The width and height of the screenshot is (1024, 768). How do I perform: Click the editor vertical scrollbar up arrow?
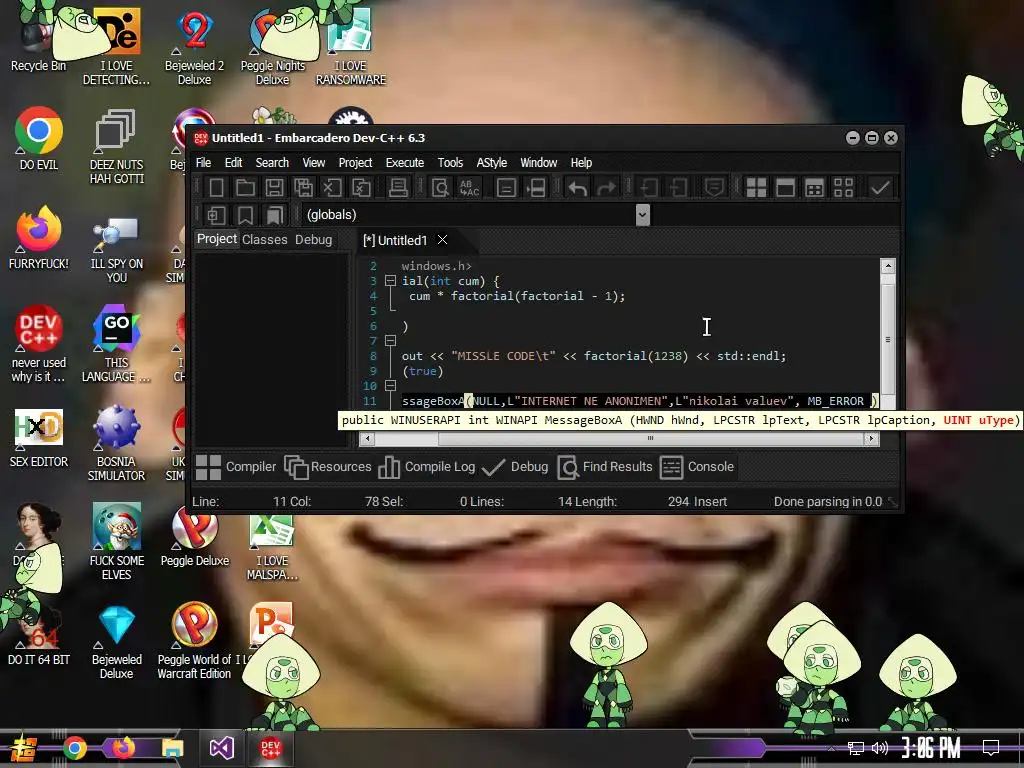tap(888, 266)
